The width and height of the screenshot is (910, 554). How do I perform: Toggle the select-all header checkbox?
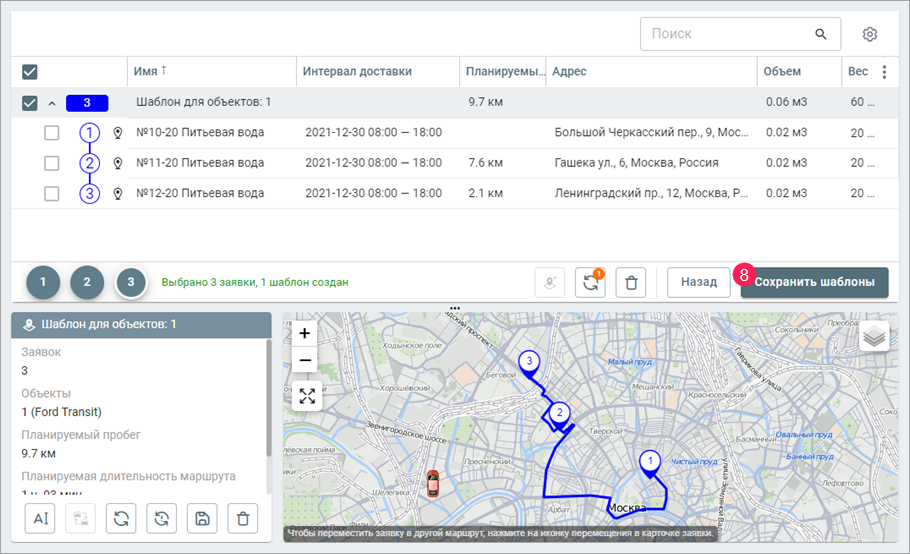pos(30,72)
